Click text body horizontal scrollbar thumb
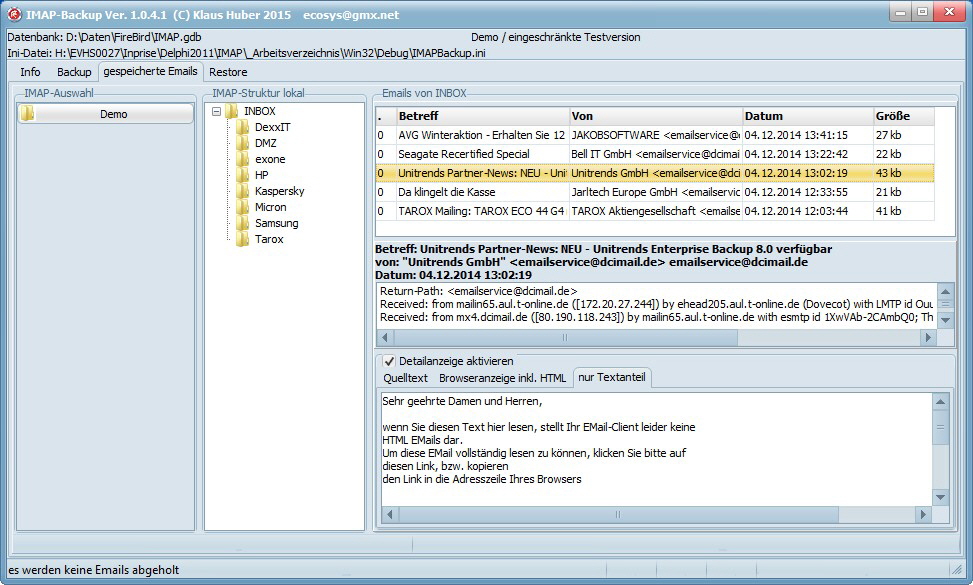 [618, 514]
